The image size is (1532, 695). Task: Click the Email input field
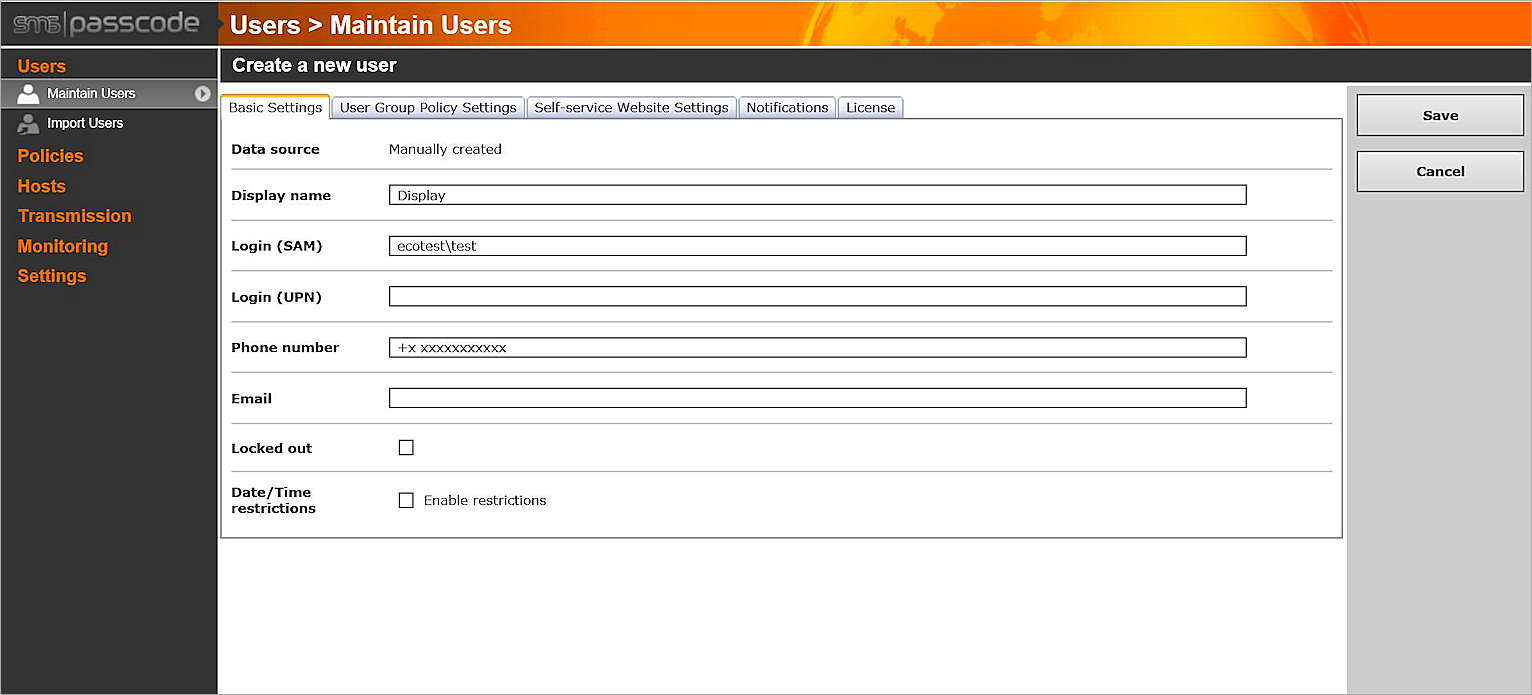(x=817, y=397)
